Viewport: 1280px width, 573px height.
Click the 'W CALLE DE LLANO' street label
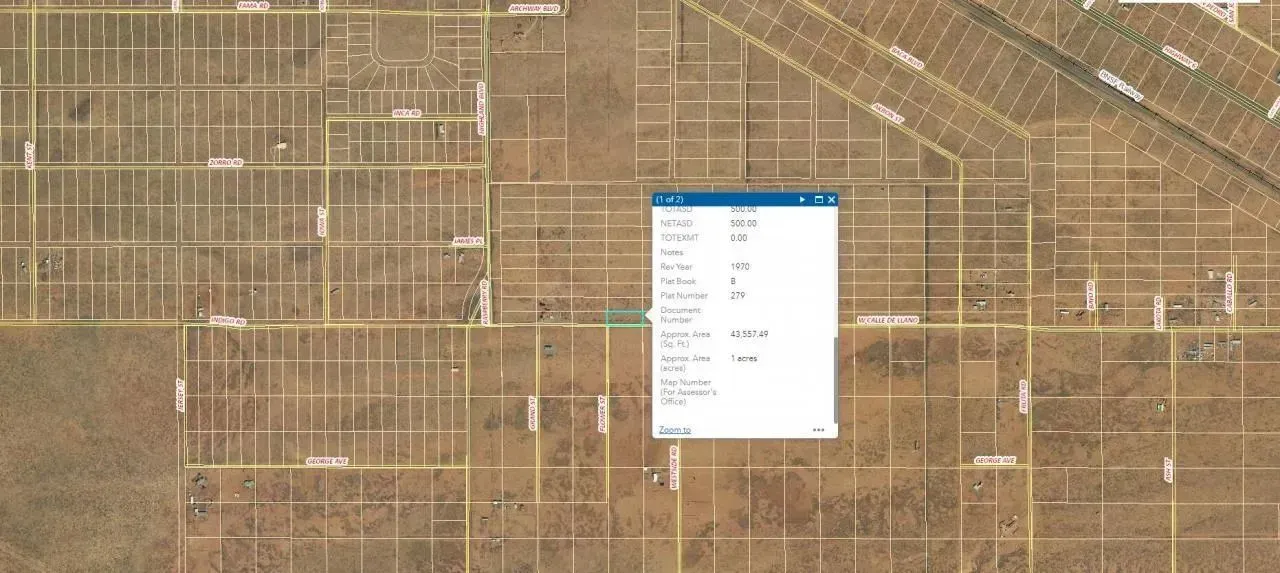tap(888, 321)
